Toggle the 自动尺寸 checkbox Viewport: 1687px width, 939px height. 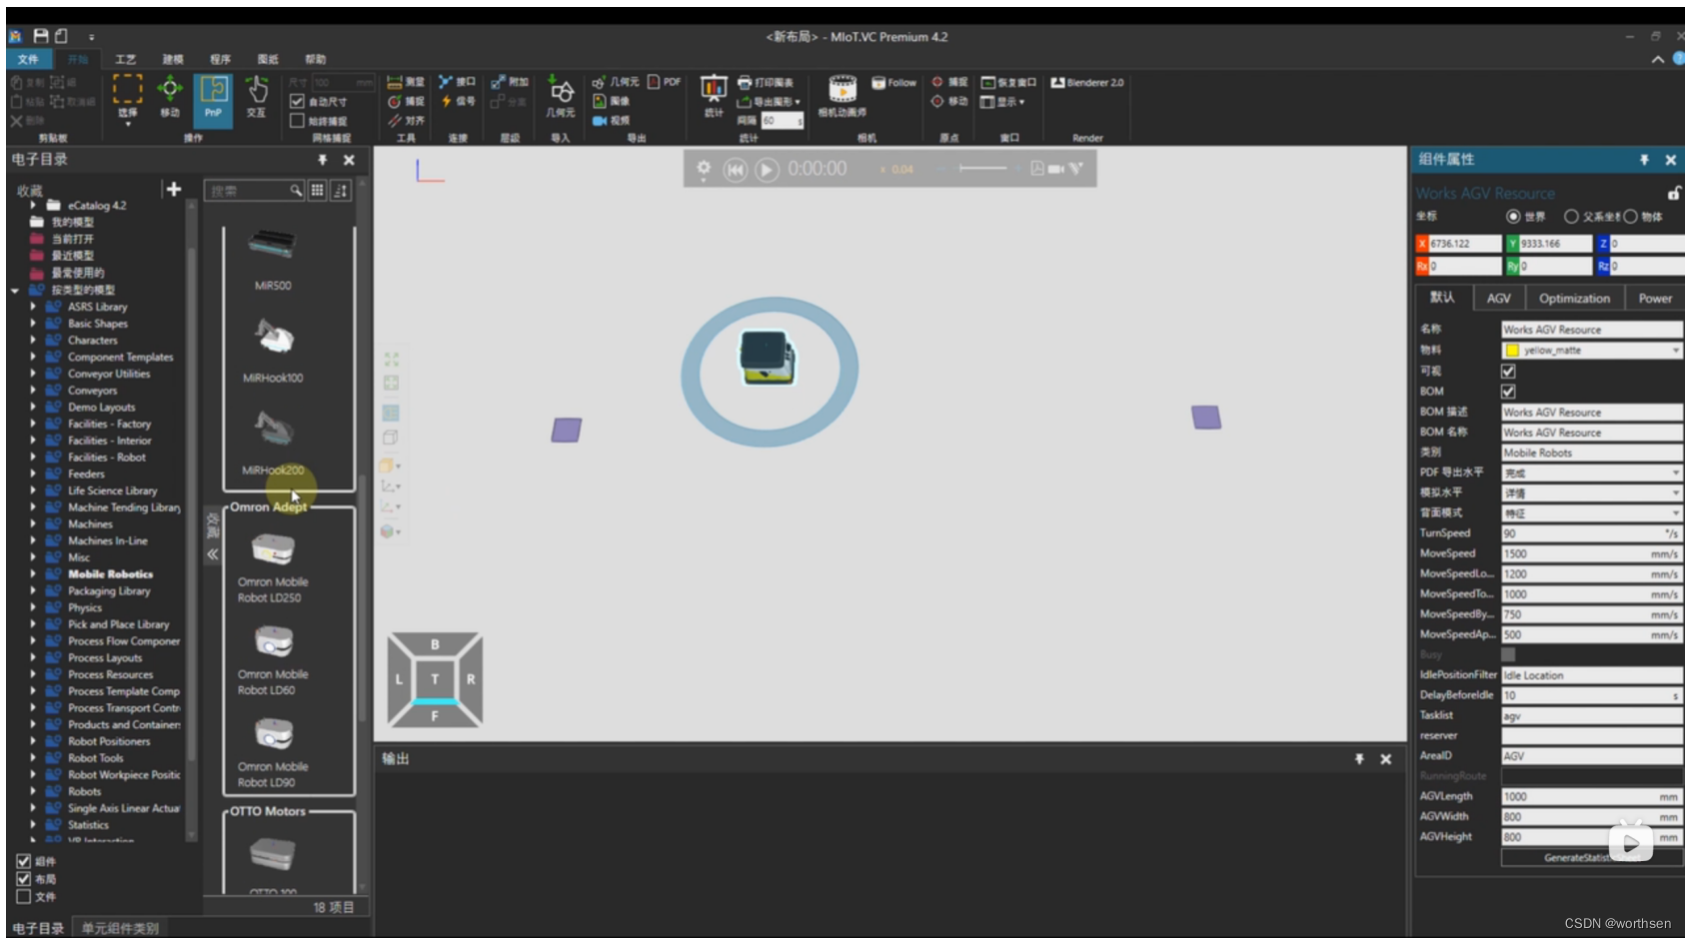click(x=297, y=101)
